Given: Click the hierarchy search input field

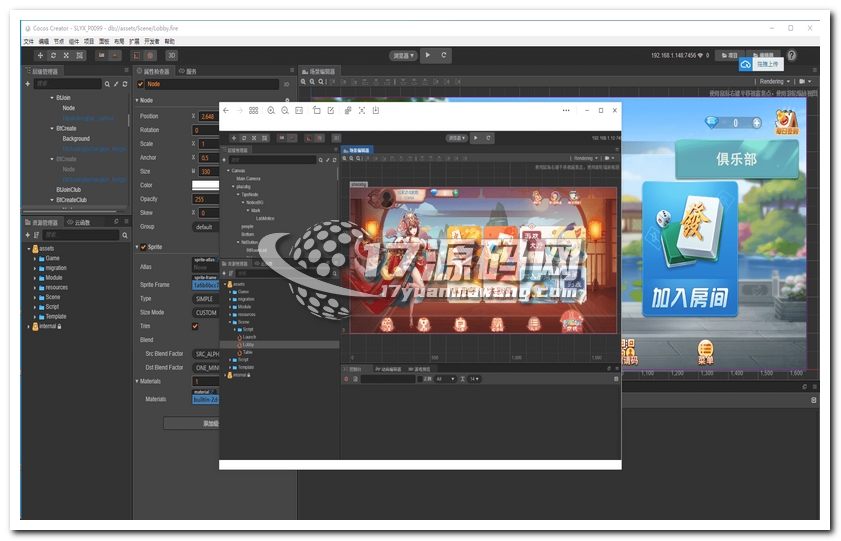Looking at the screenshot, I should [x=68, y=84].
